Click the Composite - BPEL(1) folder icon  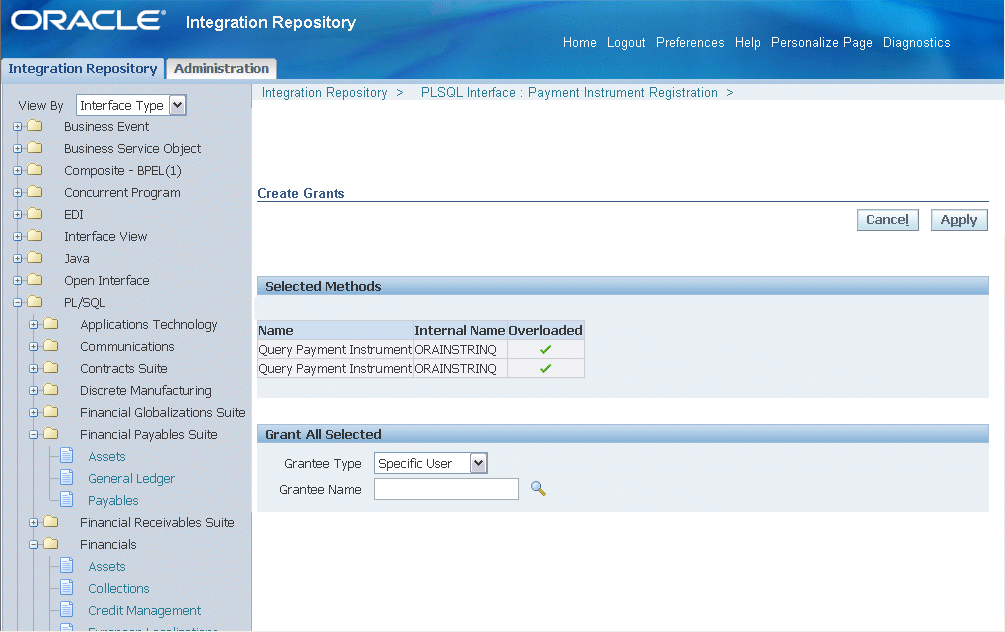point(35,170)
